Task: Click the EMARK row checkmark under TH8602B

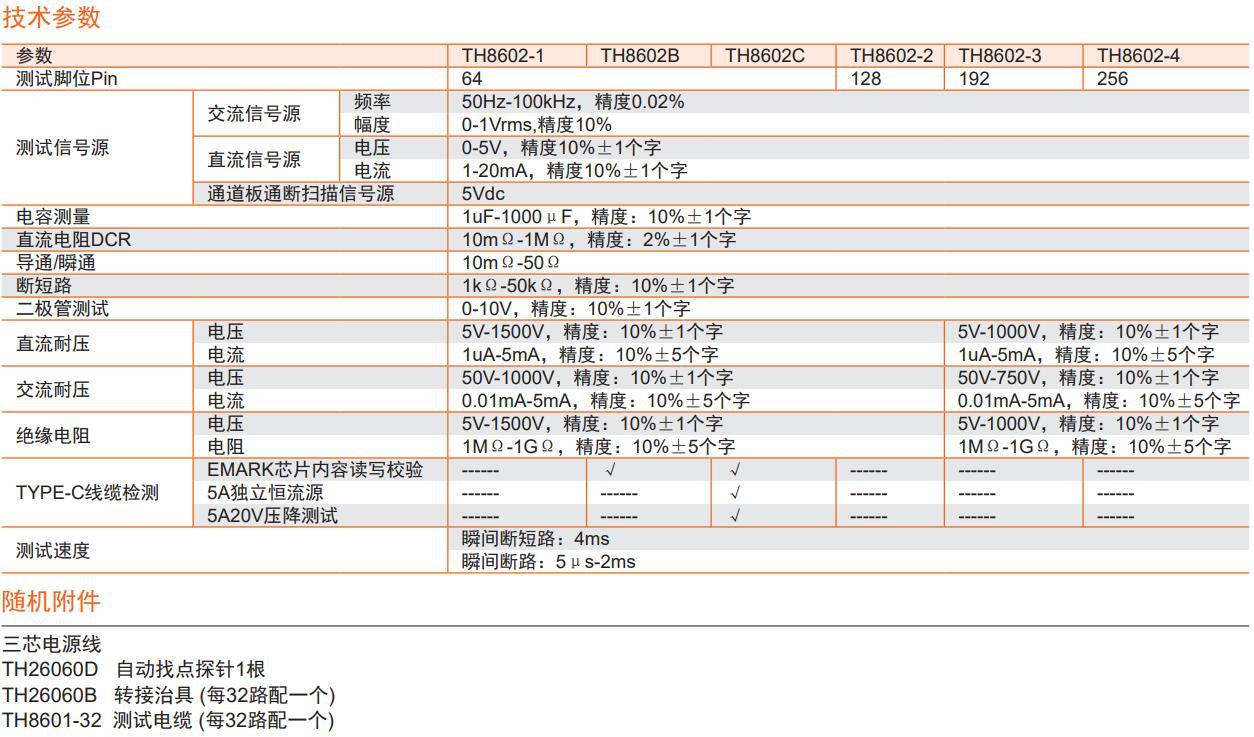Action: click(x=610, y=470)
